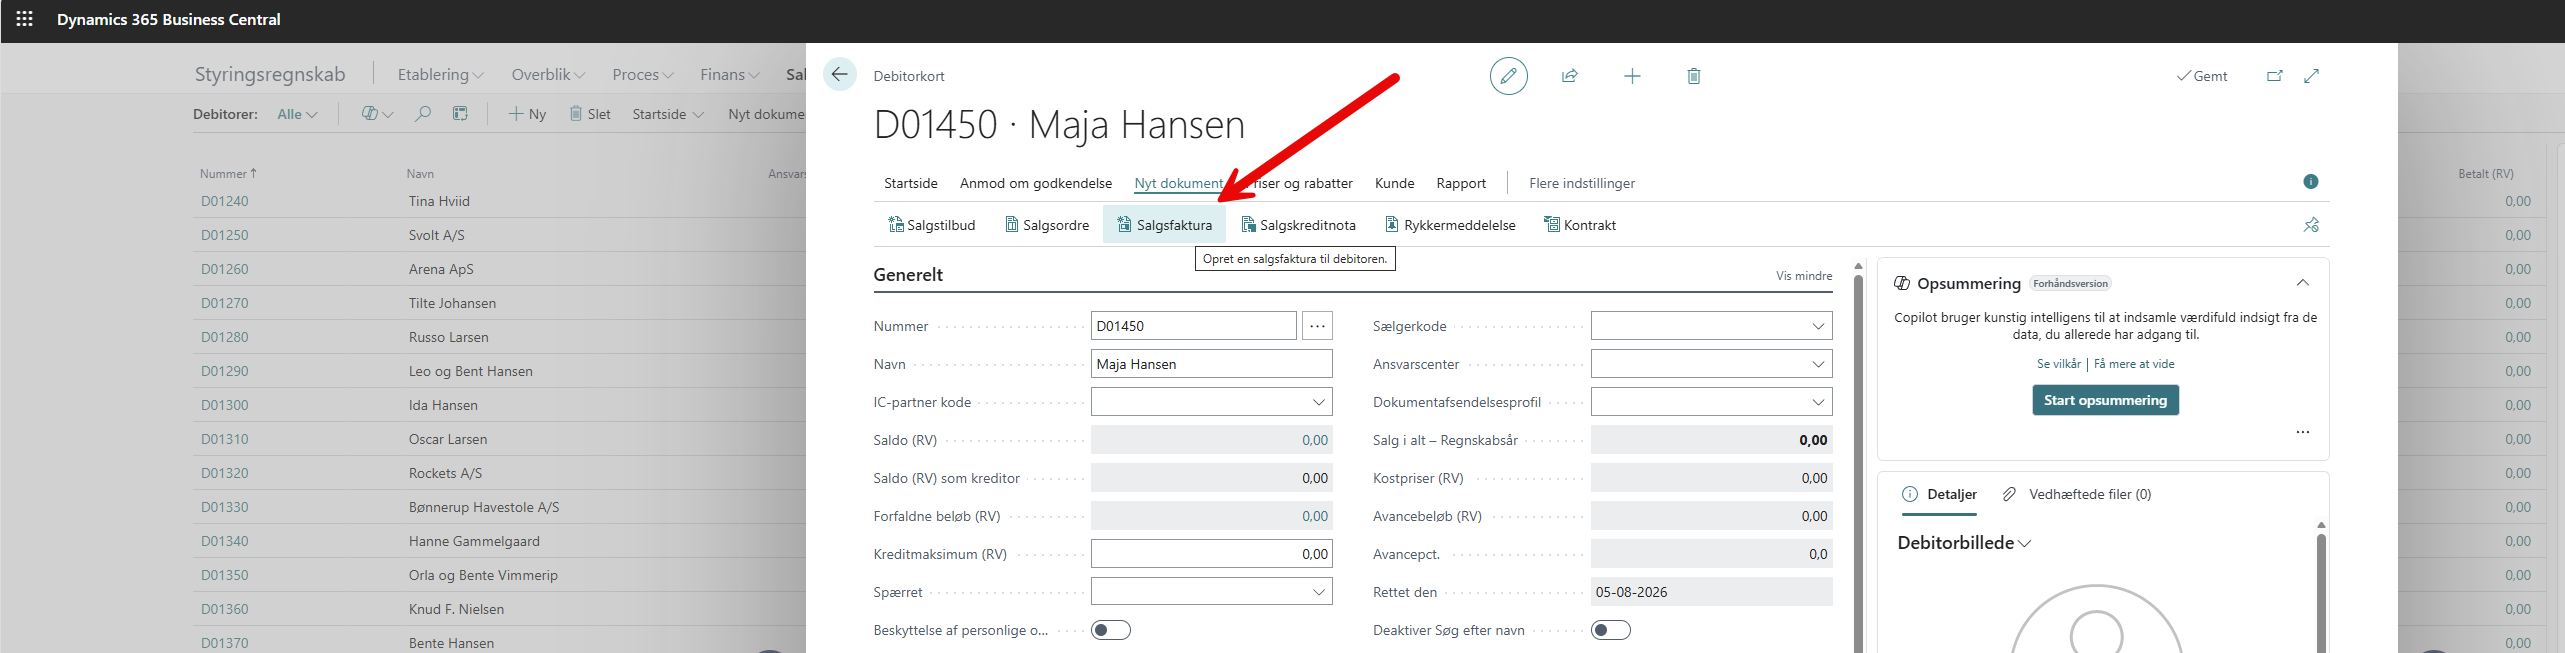Click Vis mindre in Generelt section
The height and width of the screenshot is (653, 2565).
pos(1804,276)
